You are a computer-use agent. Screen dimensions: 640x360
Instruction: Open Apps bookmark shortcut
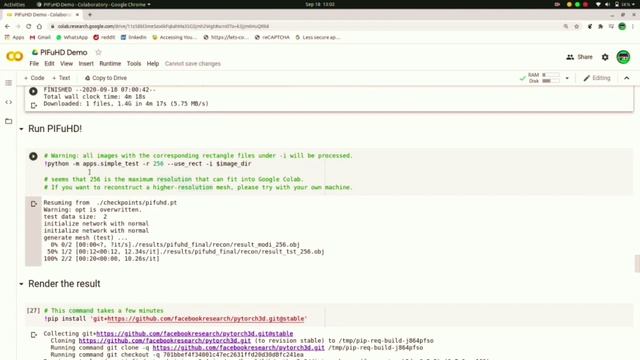point(15,37)
